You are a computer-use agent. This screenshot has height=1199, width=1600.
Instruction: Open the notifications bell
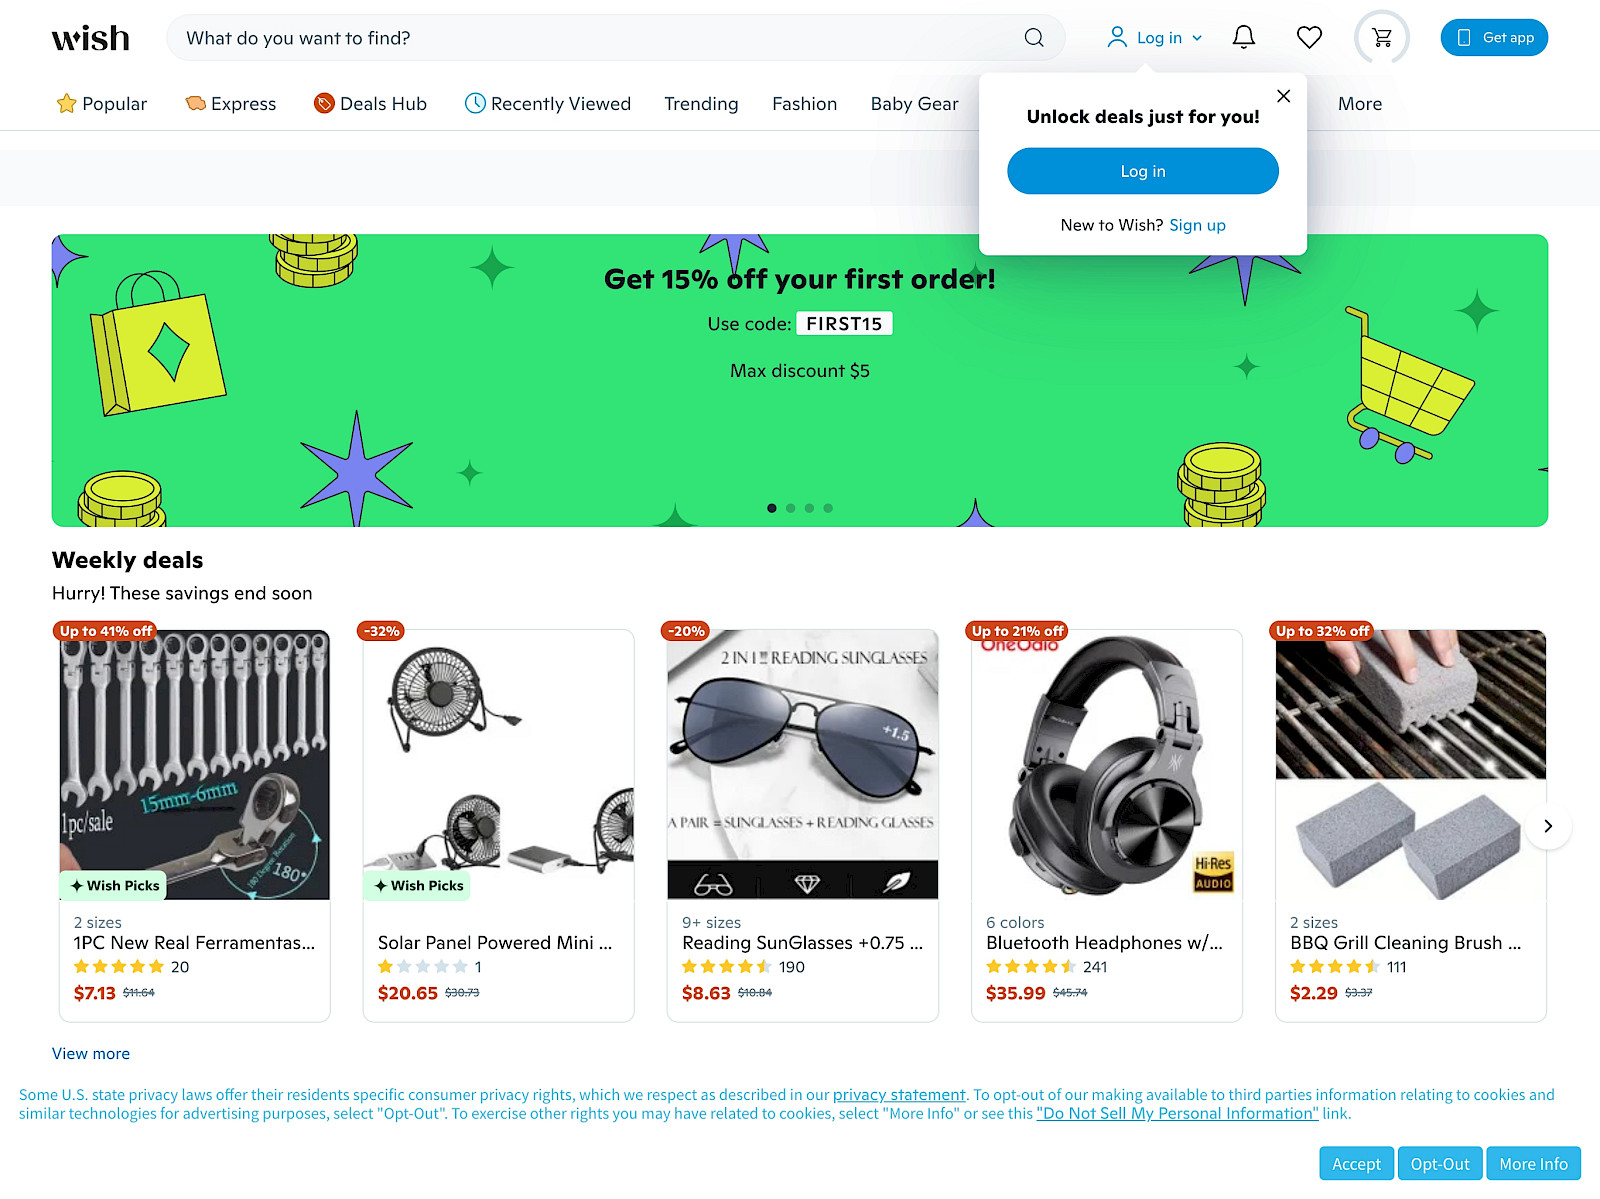[x=1243, y=38]
